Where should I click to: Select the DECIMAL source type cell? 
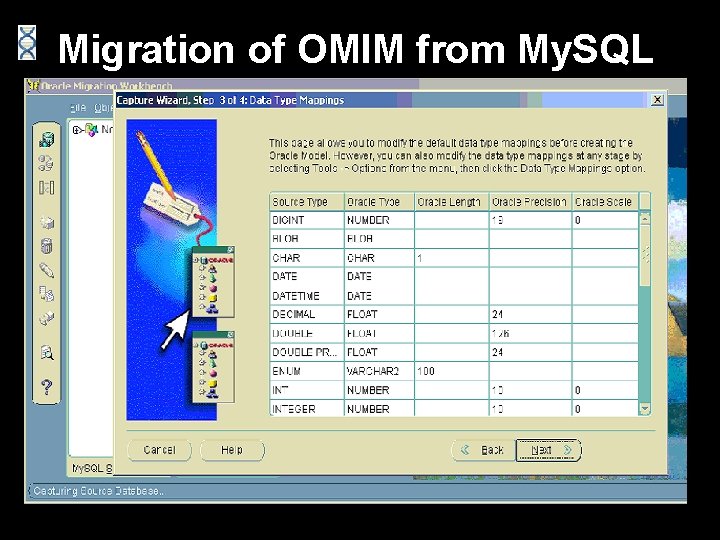tap(307, 315)
